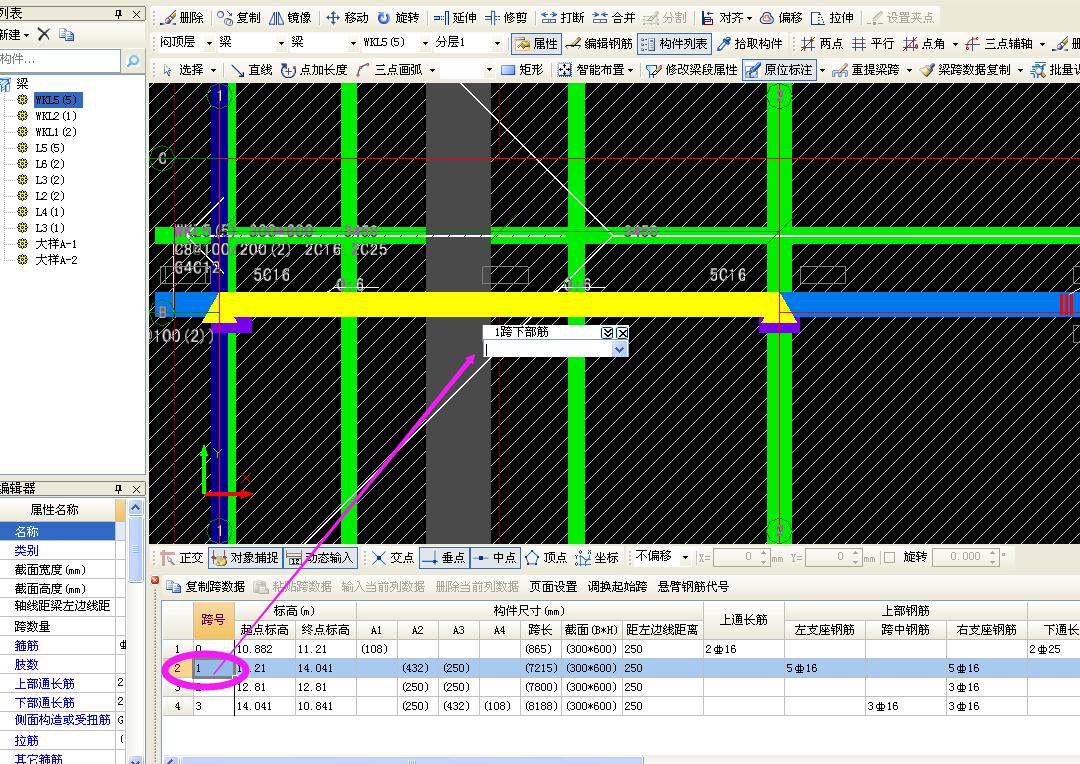Image resolution: width=1080 pixels, height=764 pixels.
Task: Toggle 顶点 vertex snap
Action: (x=547, y=557)
